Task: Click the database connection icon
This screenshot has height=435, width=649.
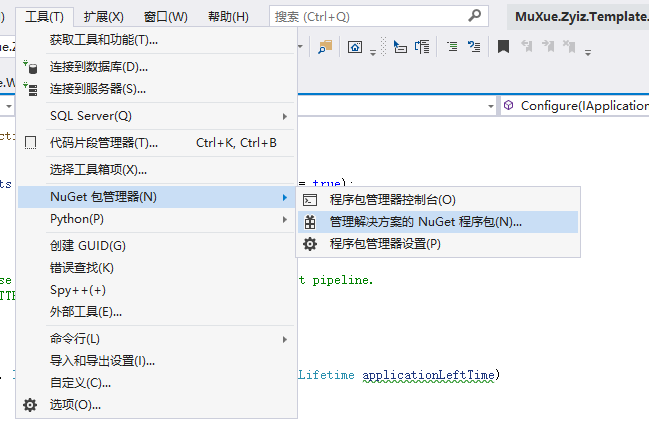Action: (31, 67)
